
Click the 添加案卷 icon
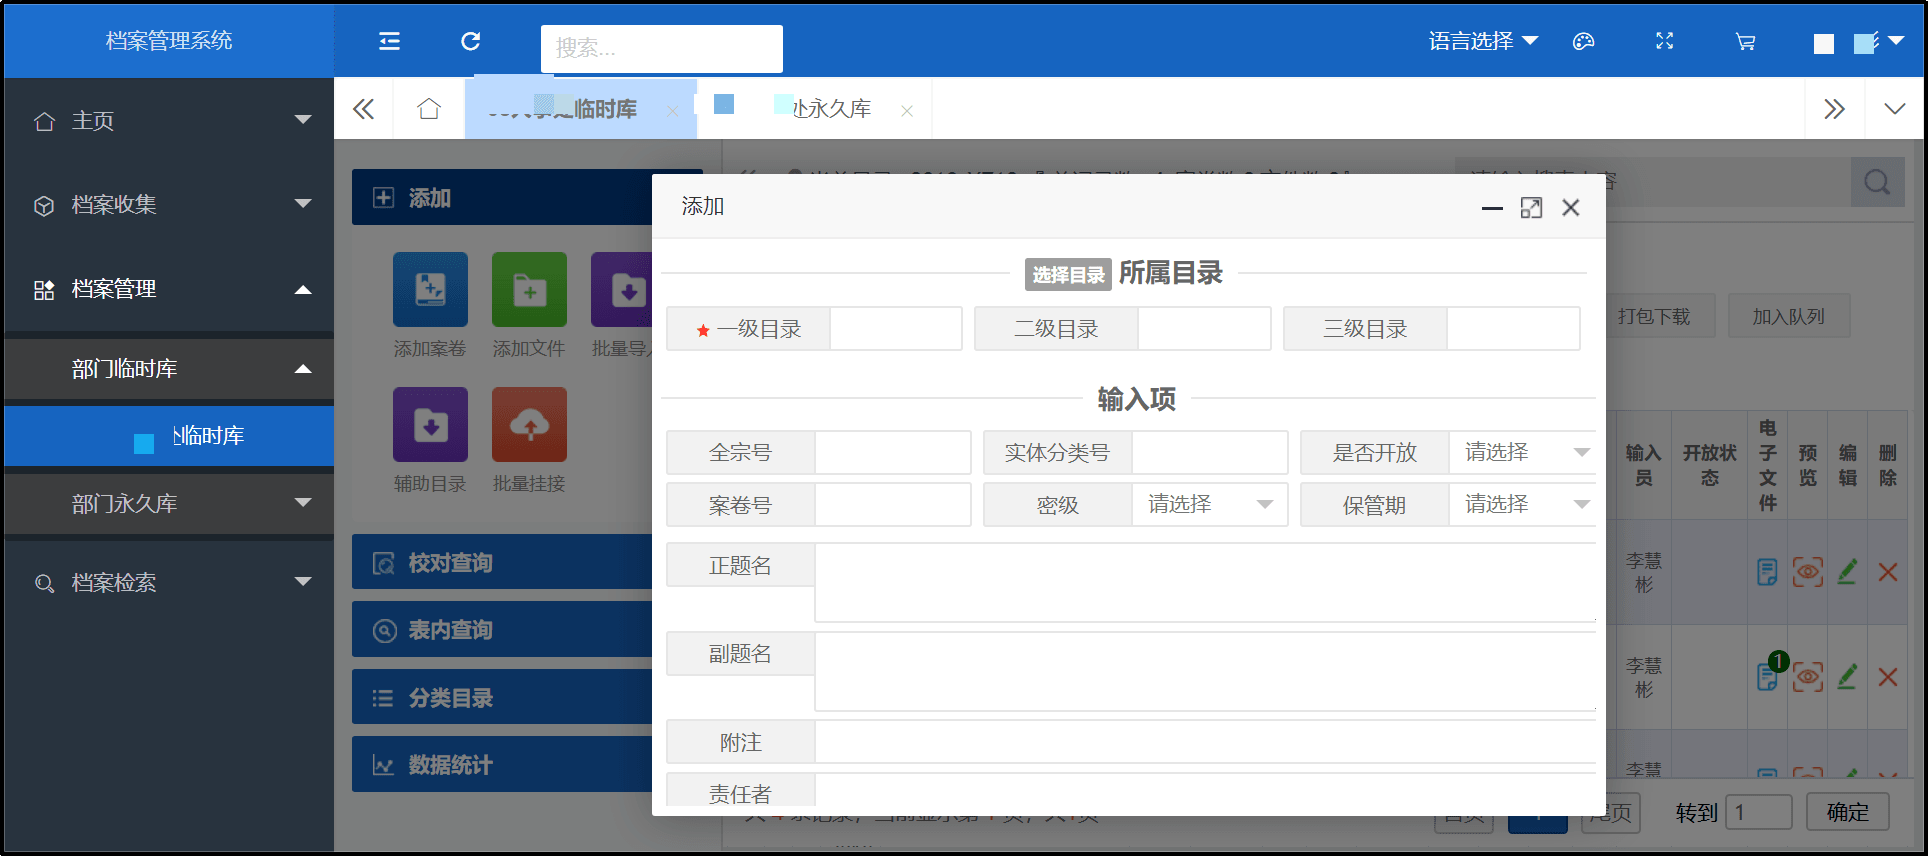430,290
